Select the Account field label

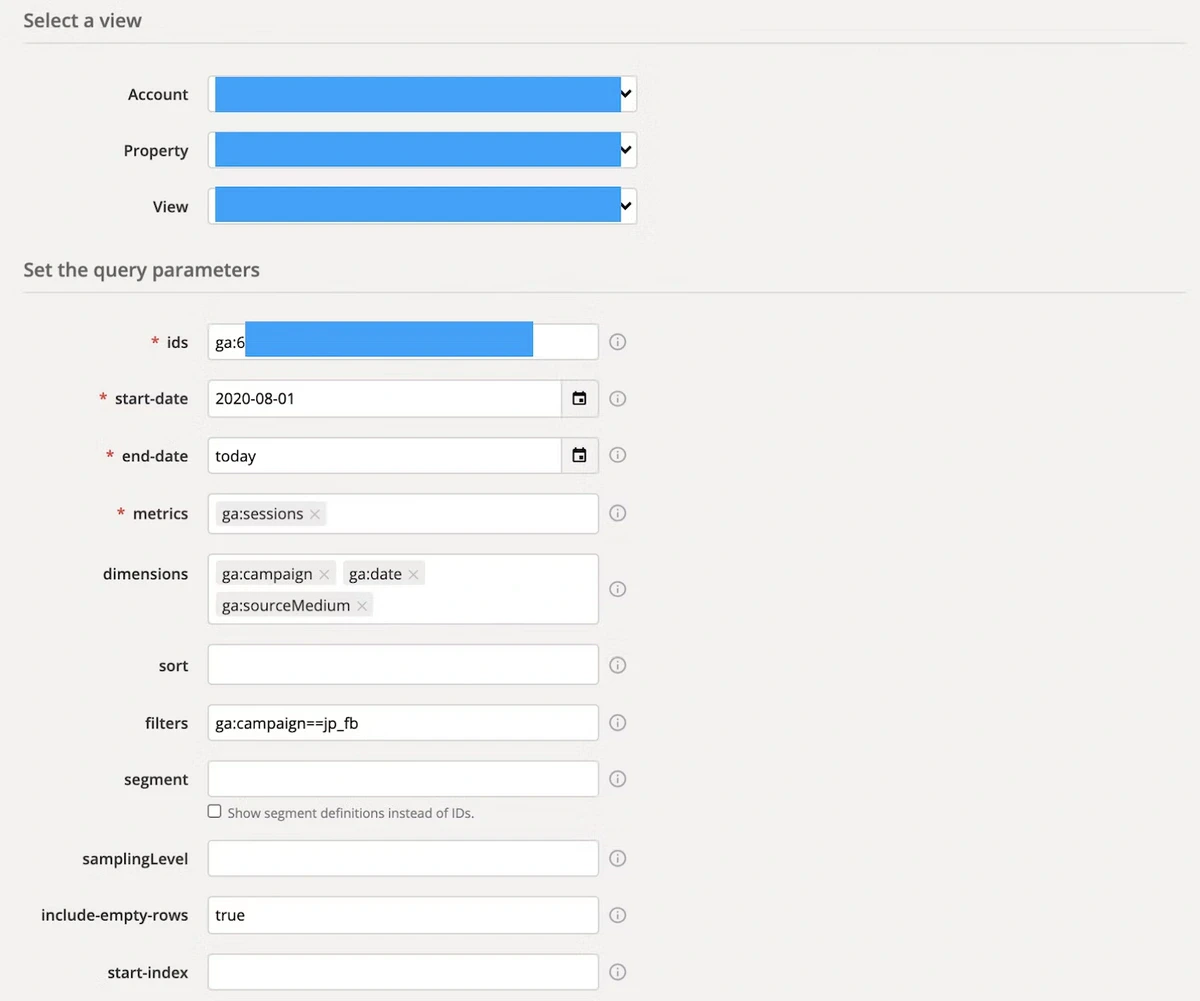point(158,94)
